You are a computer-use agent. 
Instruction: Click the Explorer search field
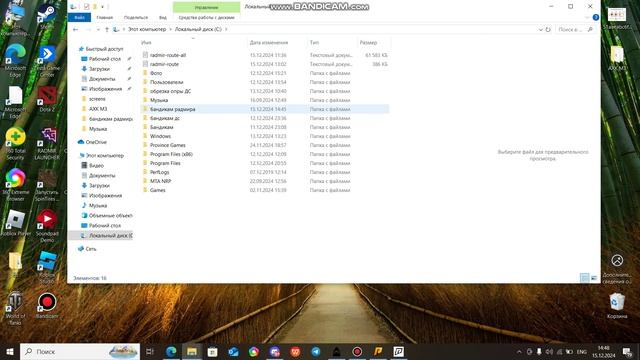(576, 29)
